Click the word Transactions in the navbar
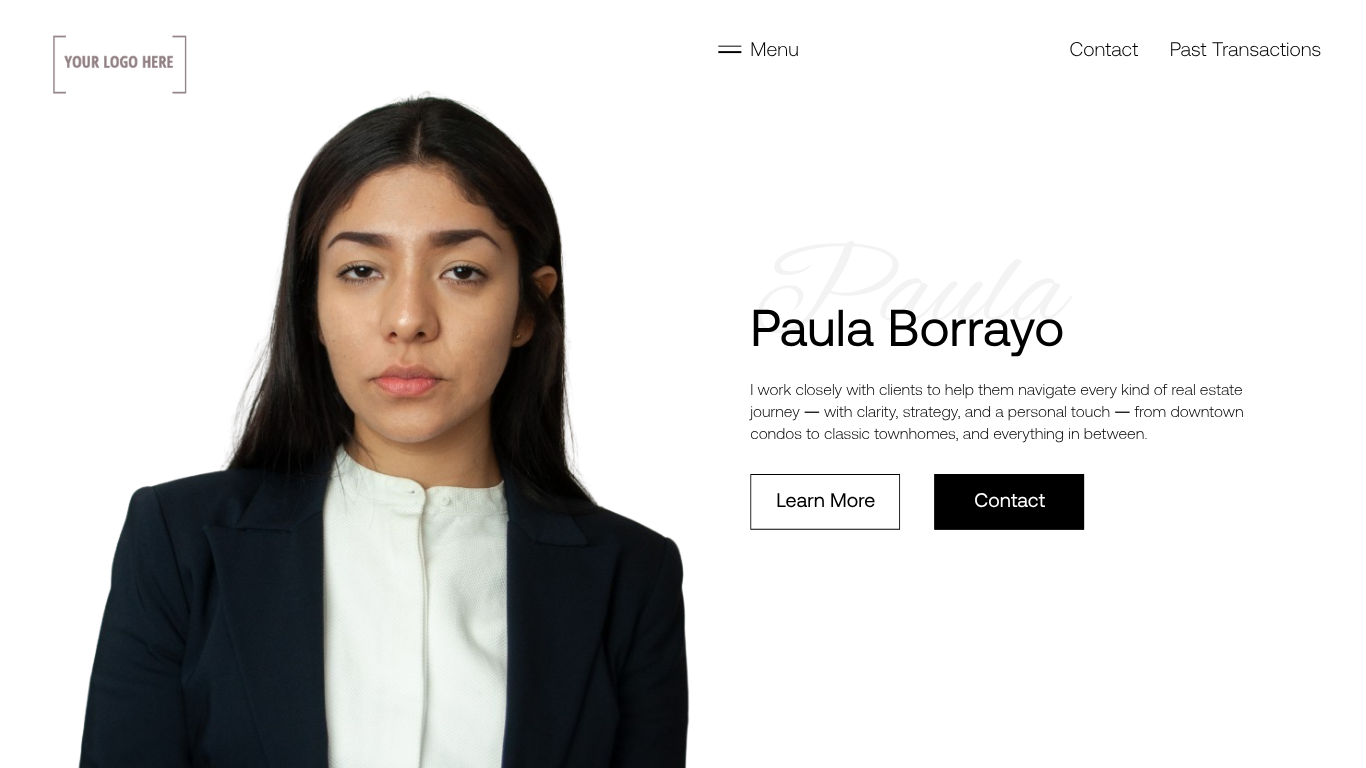 click(1266, 49)
